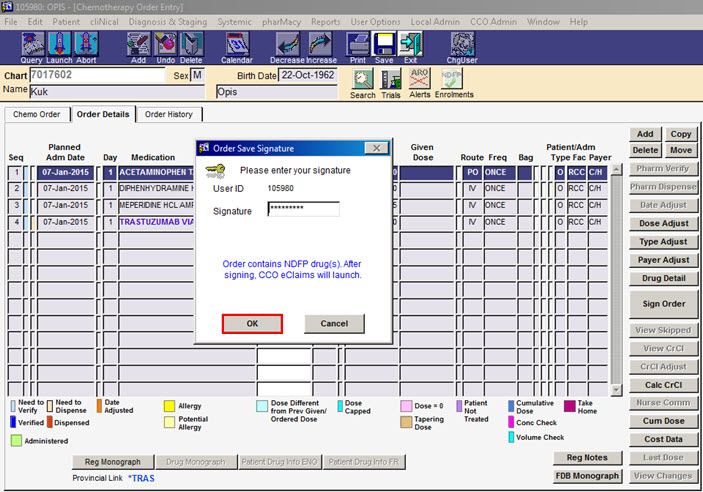703x492 pixels.
Task: Click the Calc CrCl button
Action: point(664,385)
